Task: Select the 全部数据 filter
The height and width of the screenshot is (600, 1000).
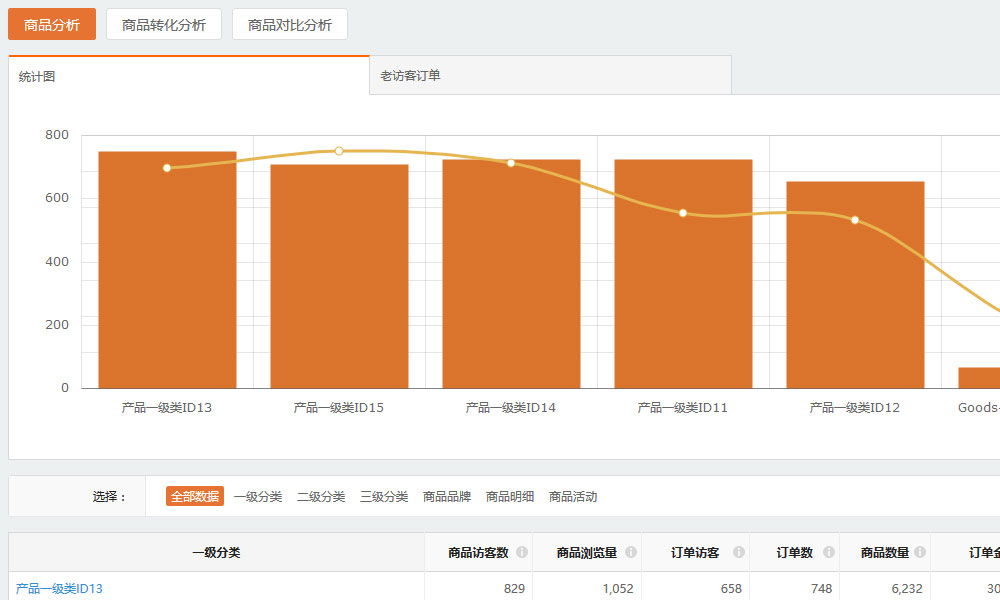Action: (x=195, y=496)
